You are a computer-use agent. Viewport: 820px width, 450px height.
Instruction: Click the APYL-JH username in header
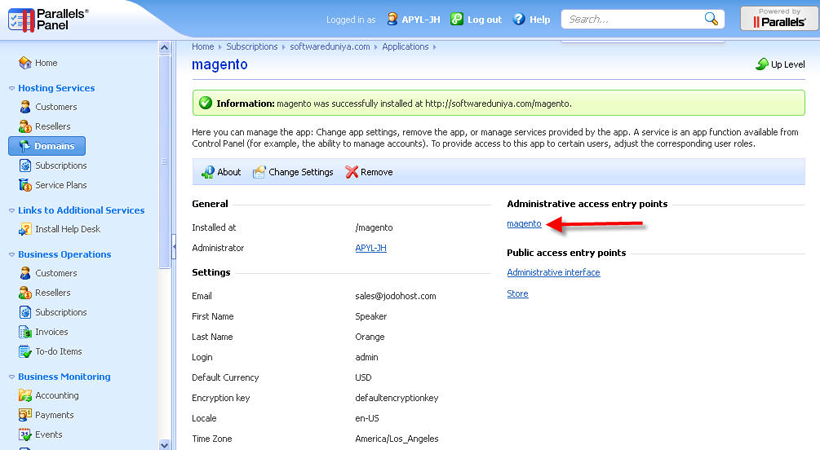coord(421,20)
